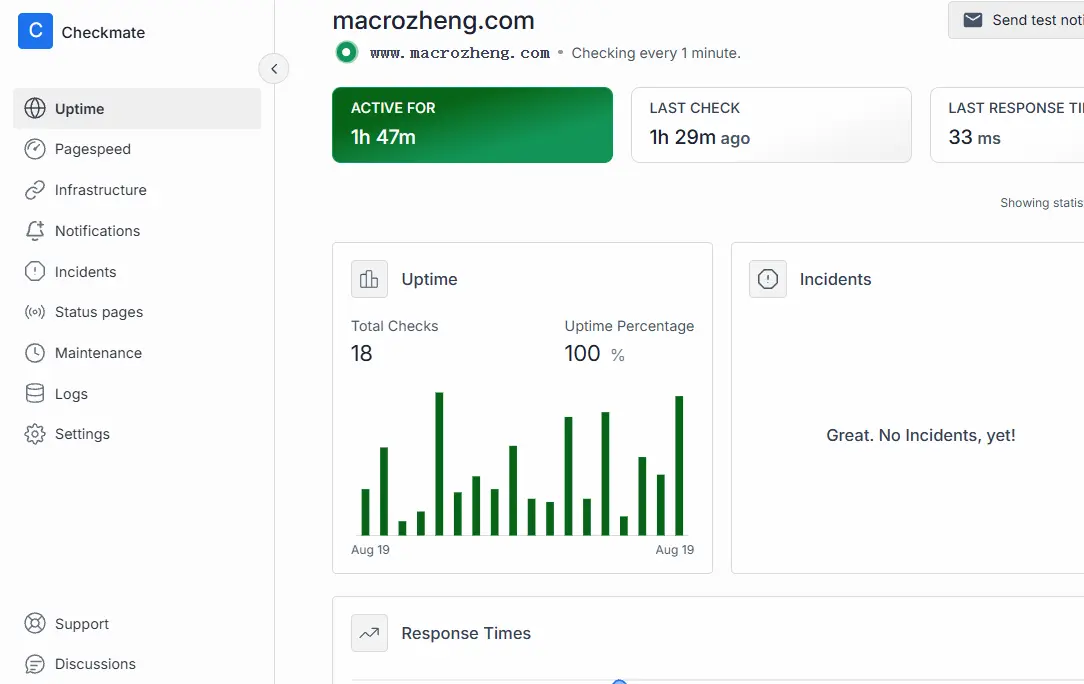1084x684 pixels.
Task: Click the Infrastructure link icon
Action: point(35,190)
